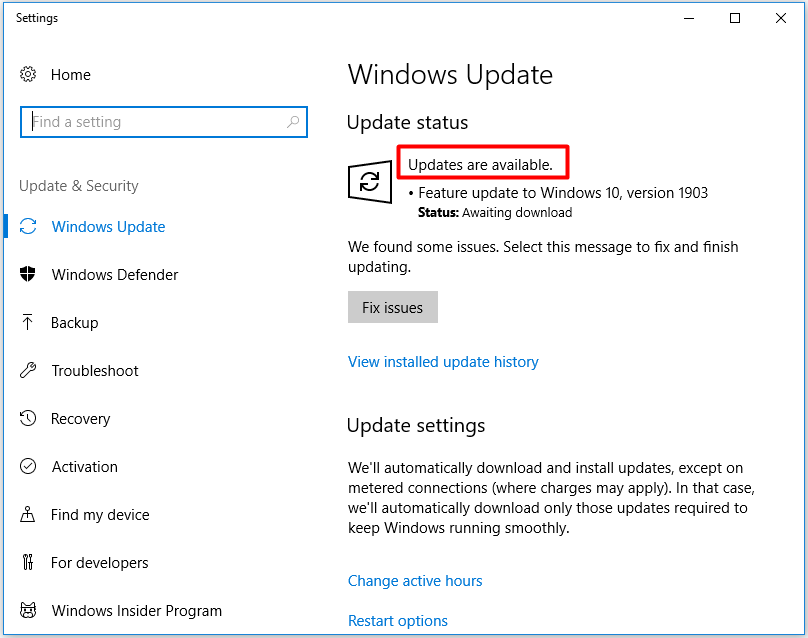Click the Update & Security heading

coord(79,186)
